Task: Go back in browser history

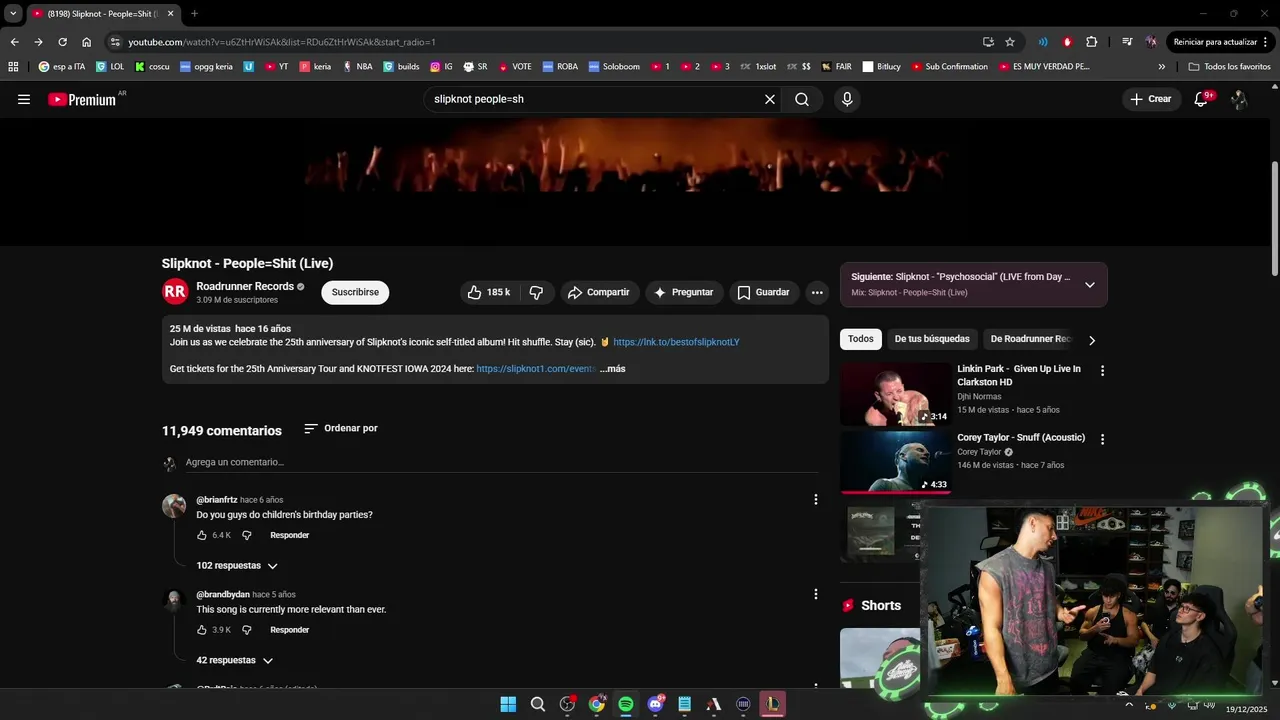Action: 14,42
